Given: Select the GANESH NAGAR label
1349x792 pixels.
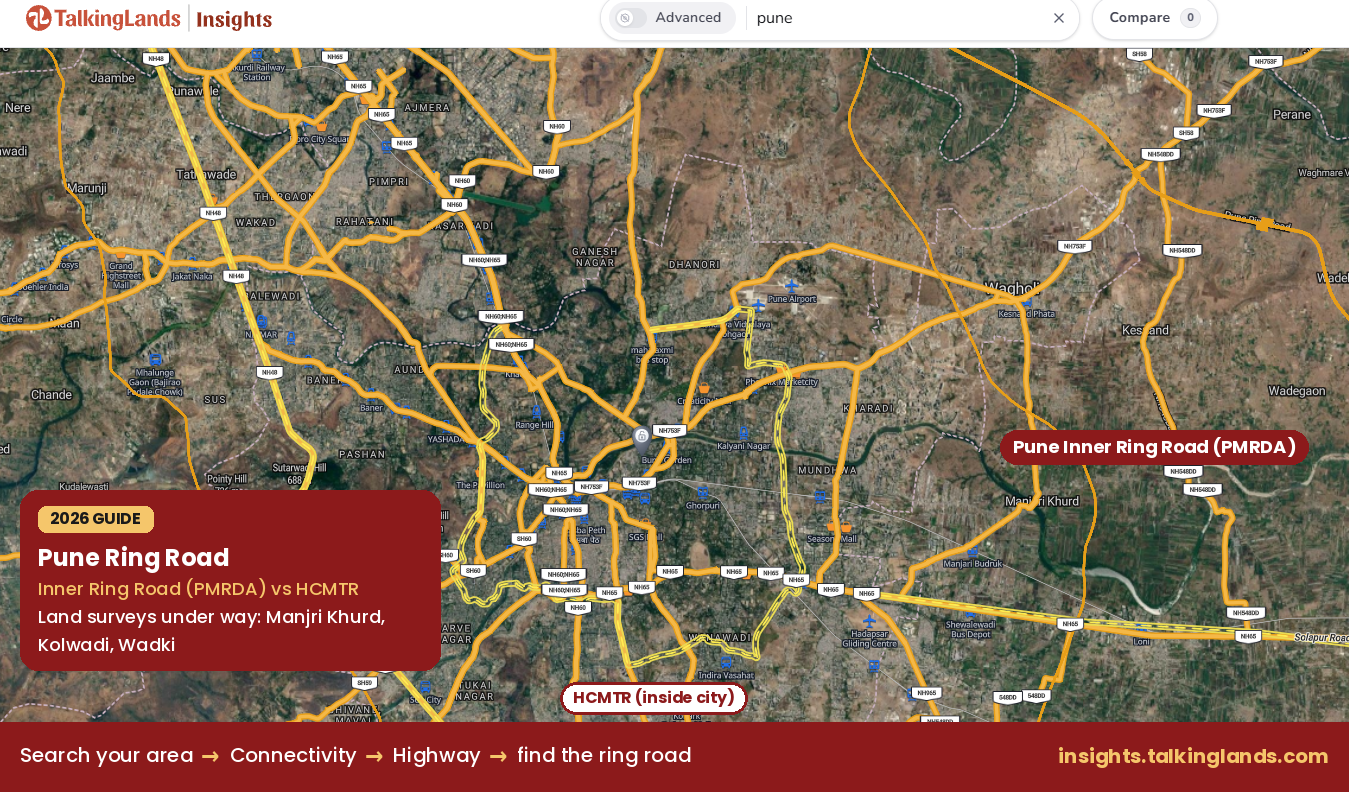Looking at the screenshot, I should tap(594, 257).
